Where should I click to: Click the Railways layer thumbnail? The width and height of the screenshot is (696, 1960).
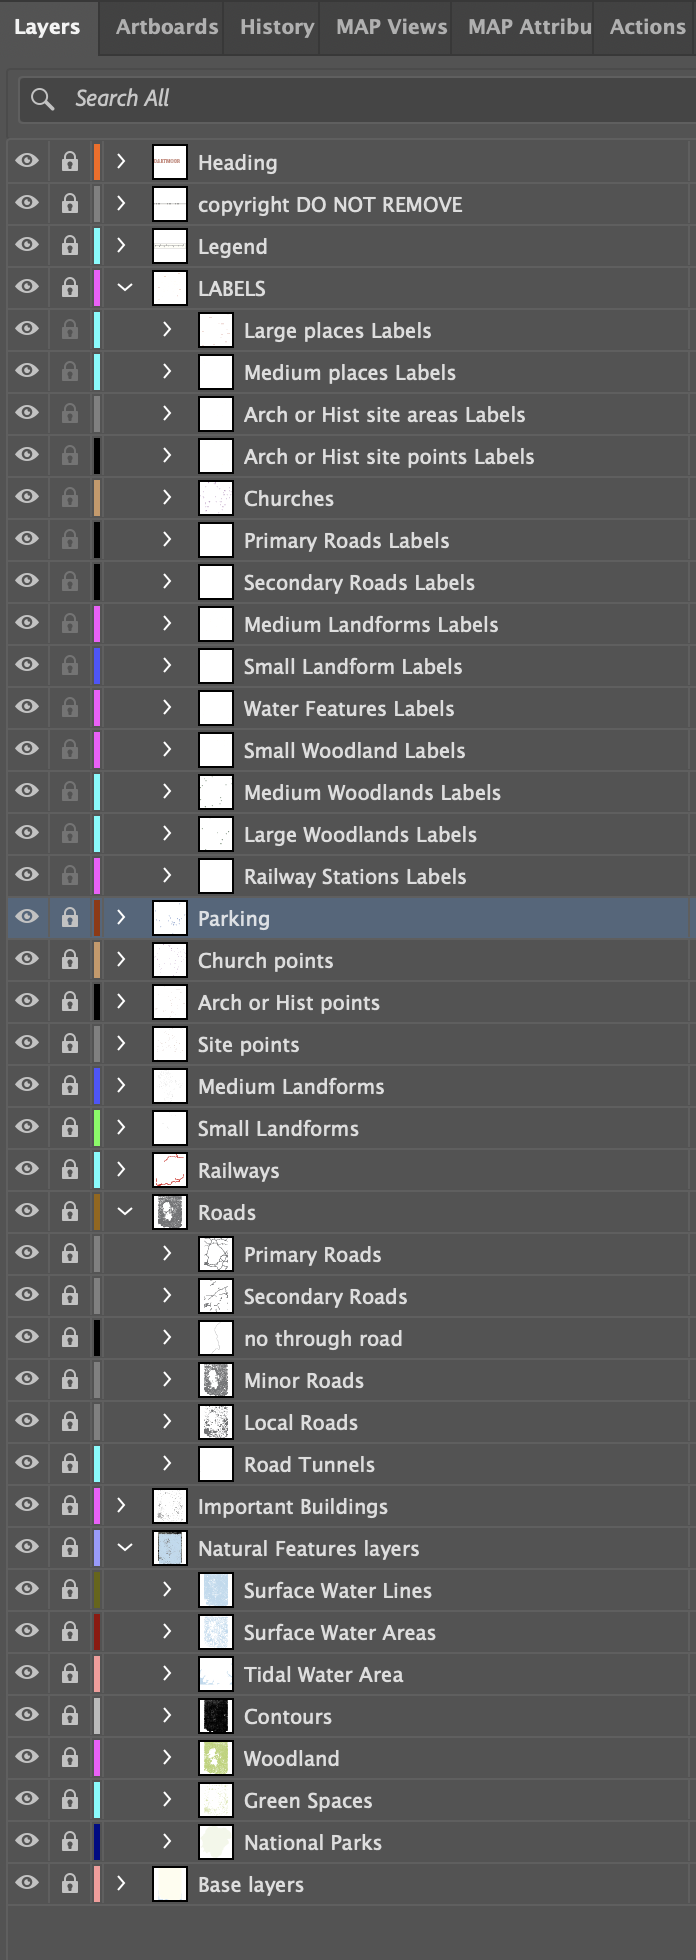pyautogui.click(x=170, y=1170)
